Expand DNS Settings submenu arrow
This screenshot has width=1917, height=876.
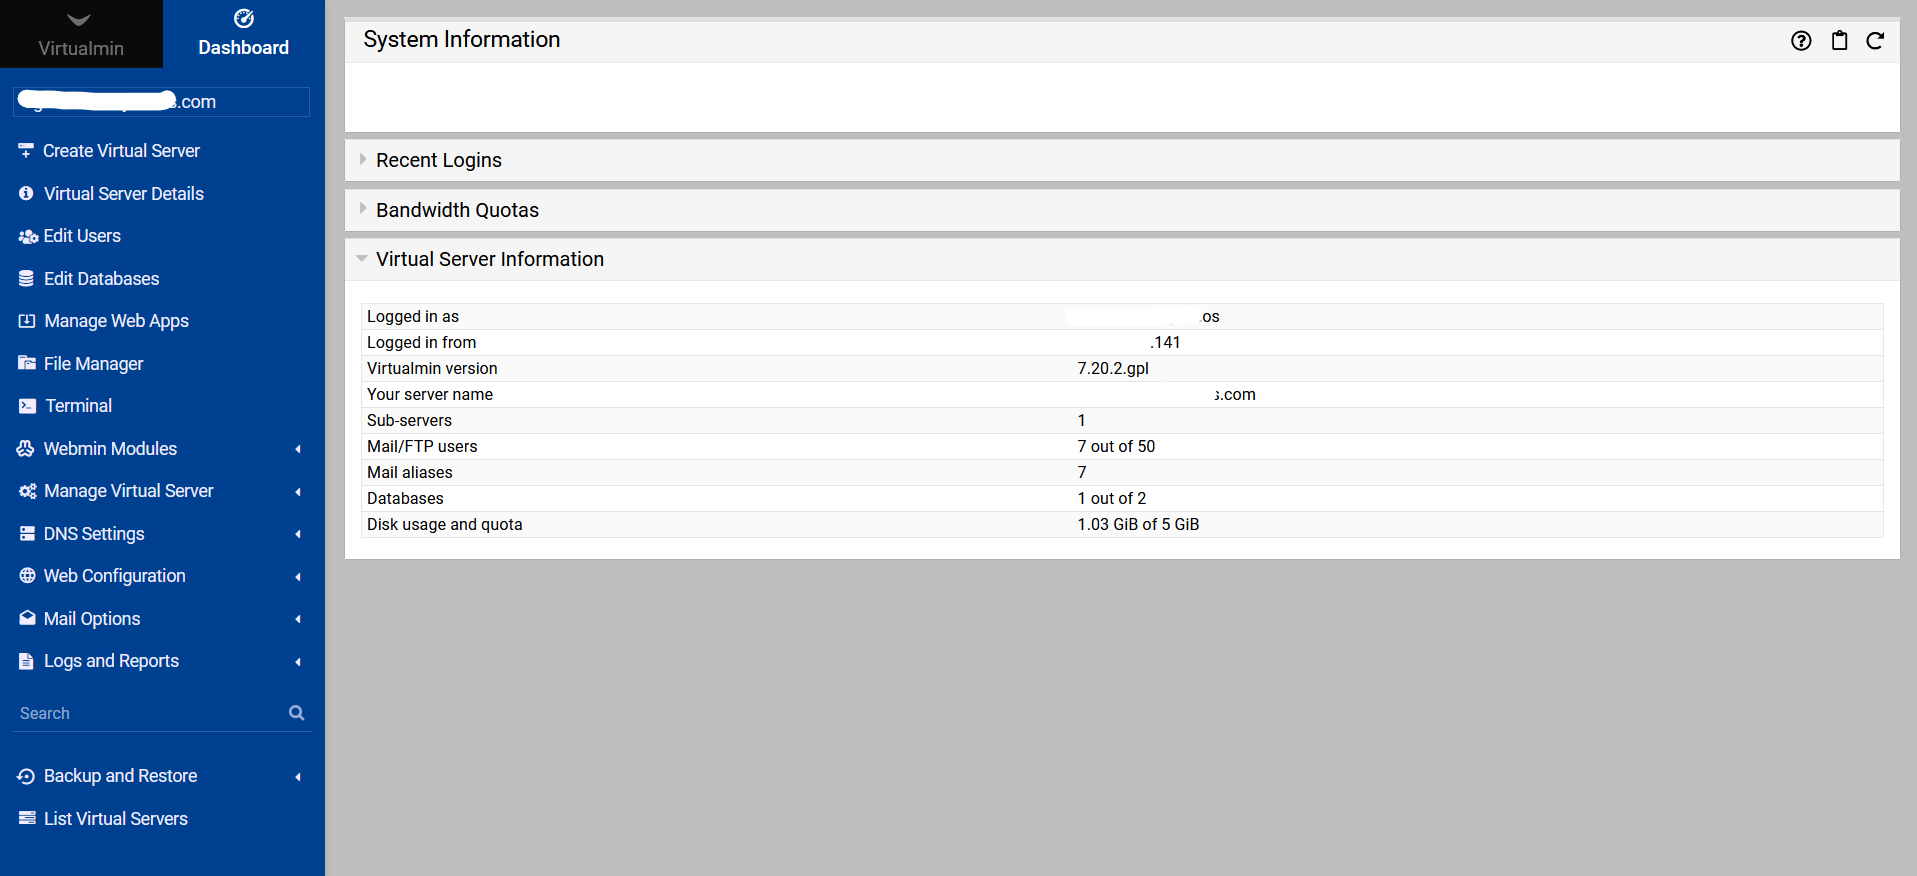pos(298,534)
